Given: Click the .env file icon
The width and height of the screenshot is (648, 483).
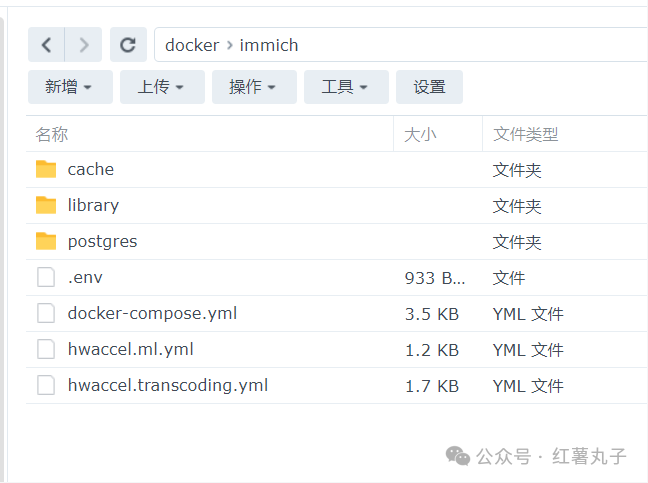Looking at the screenshot, I should pyautogui.click(x=46, y=277).
